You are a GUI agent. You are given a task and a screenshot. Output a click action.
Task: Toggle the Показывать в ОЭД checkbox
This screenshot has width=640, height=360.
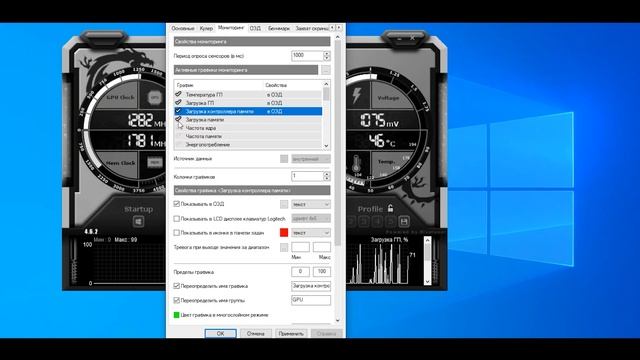tap(176, 204)
